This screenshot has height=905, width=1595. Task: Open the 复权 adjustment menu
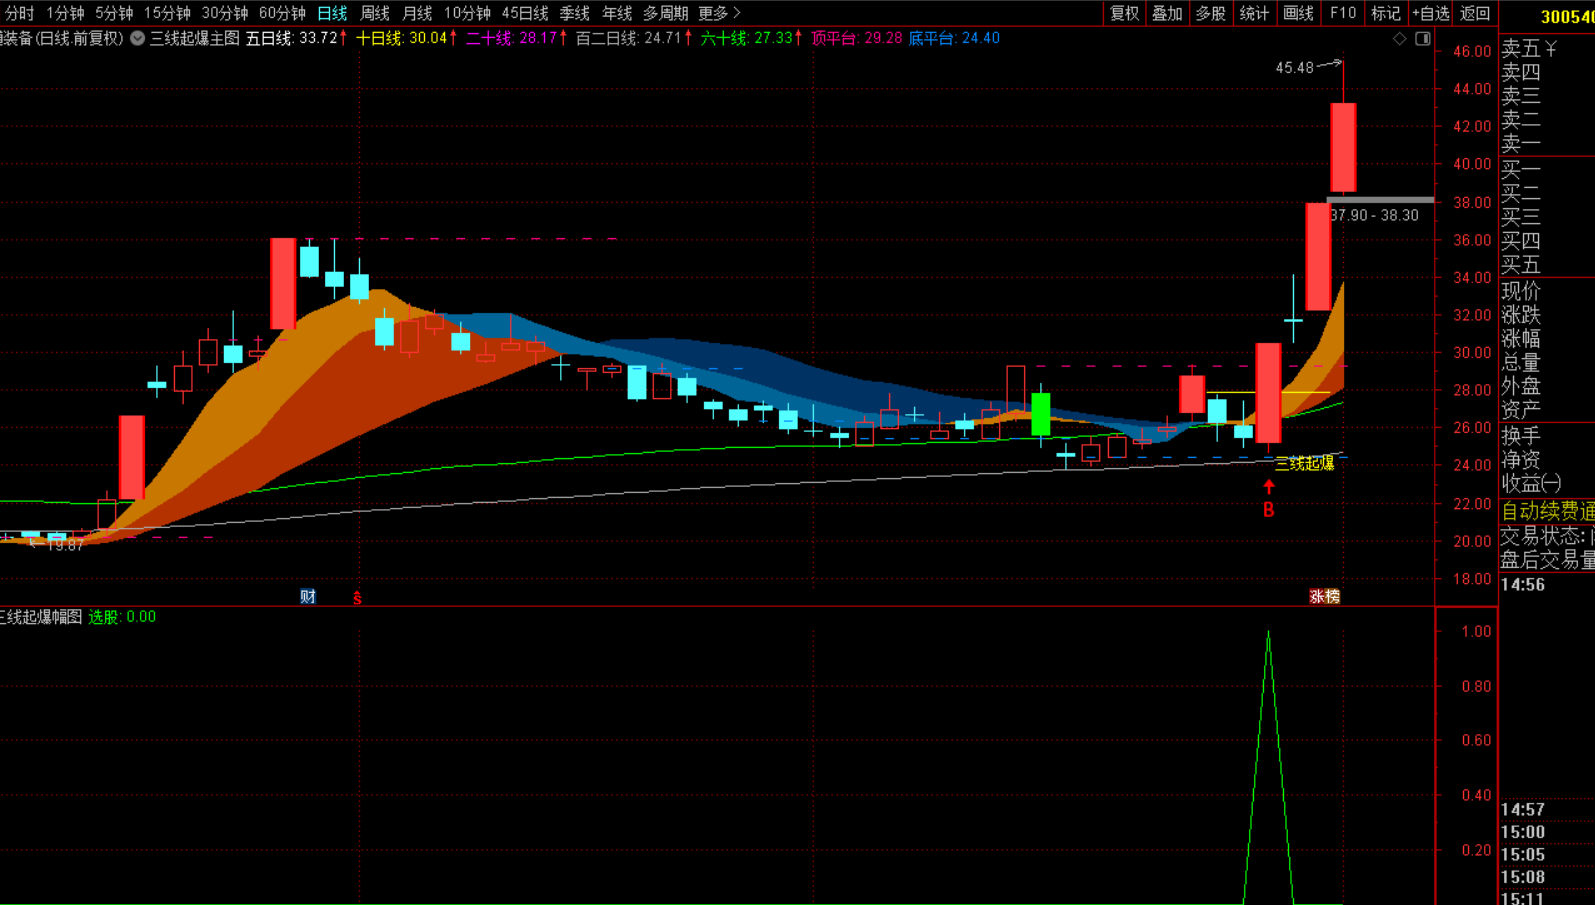[1124, 13]
